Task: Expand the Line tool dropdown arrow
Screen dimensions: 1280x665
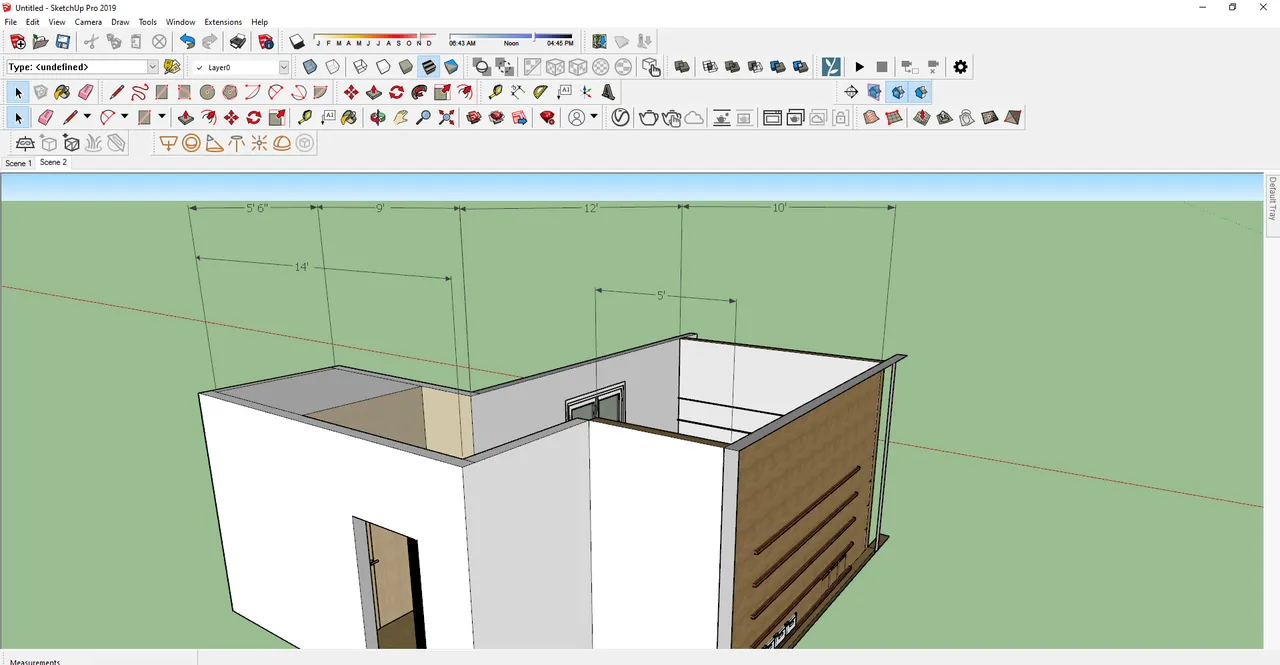Action: [87, 117]
